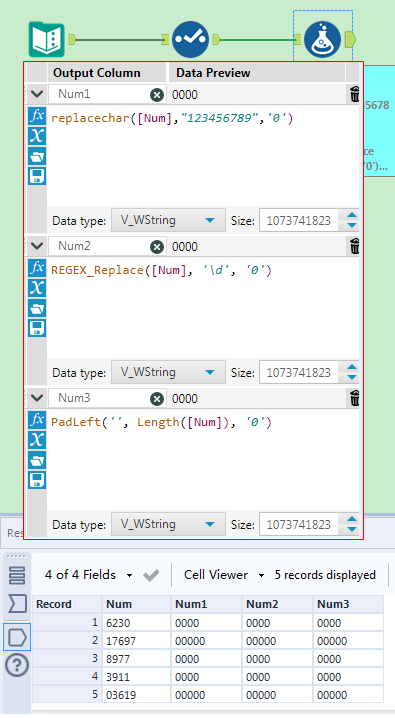Delete the Num1 expression with trash icon
The image size is (395, 718).
coord(355,94)
